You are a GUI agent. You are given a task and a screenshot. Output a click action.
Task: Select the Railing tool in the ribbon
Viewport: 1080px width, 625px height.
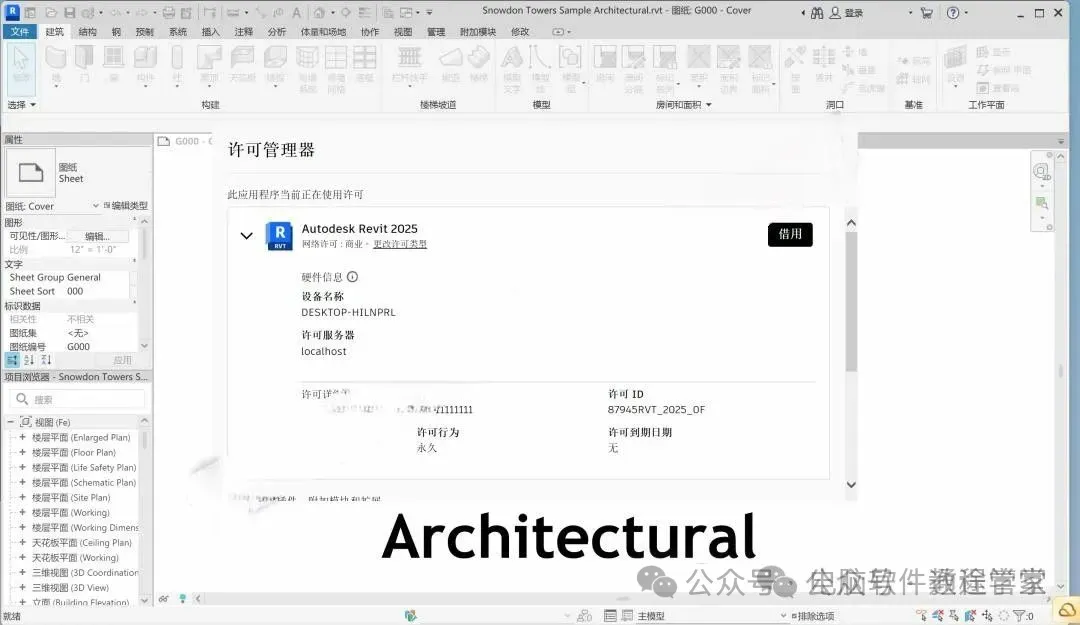point(409,64)
